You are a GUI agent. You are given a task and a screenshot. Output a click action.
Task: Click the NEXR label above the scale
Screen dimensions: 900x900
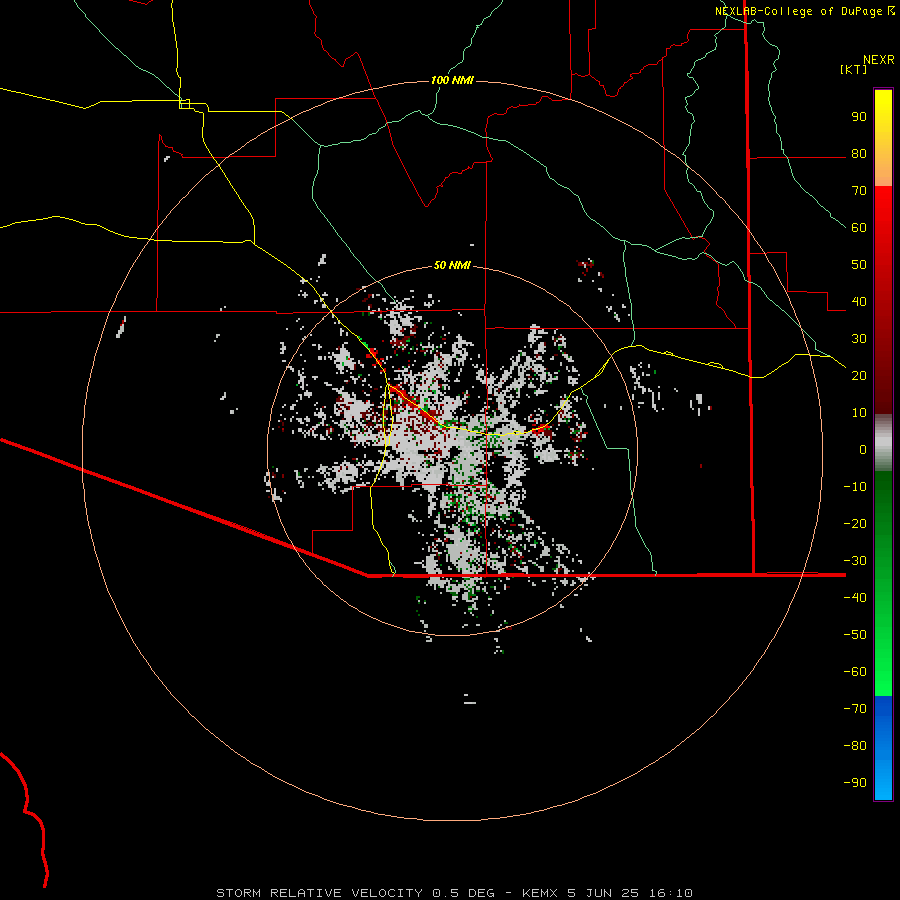879,60
